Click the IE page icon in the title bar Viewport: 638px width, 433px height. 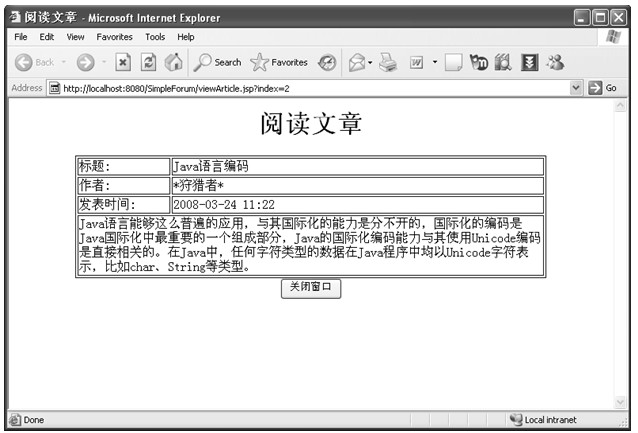coord(15,17)
